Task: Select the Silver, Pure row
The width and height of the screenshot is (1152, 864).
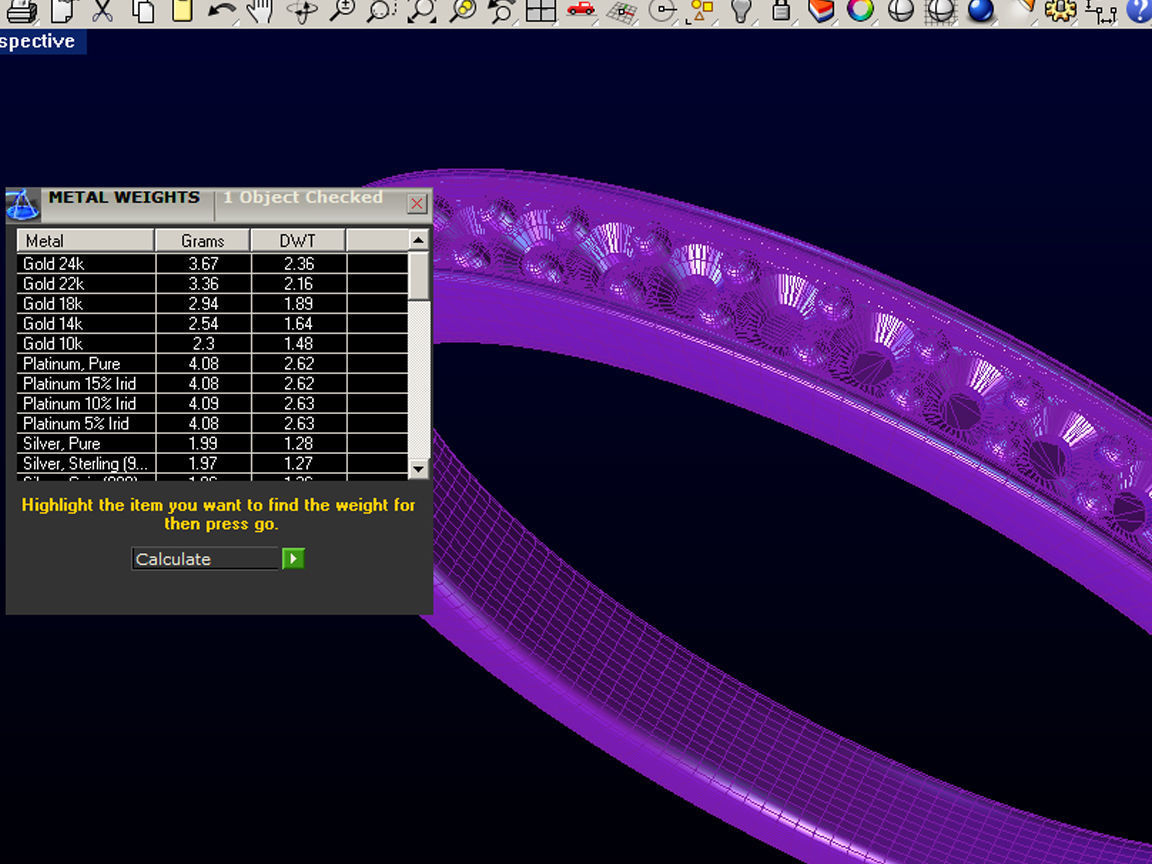Action: point(212,443)
